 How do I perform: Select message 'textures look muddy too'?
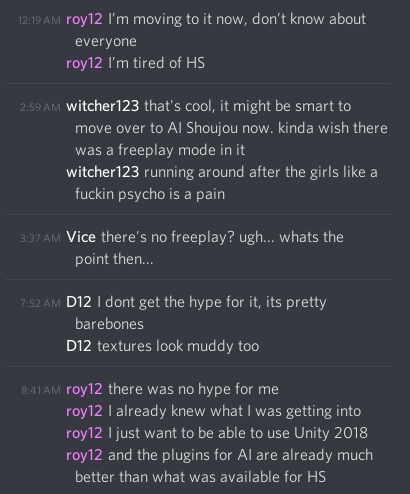[178, 346]
